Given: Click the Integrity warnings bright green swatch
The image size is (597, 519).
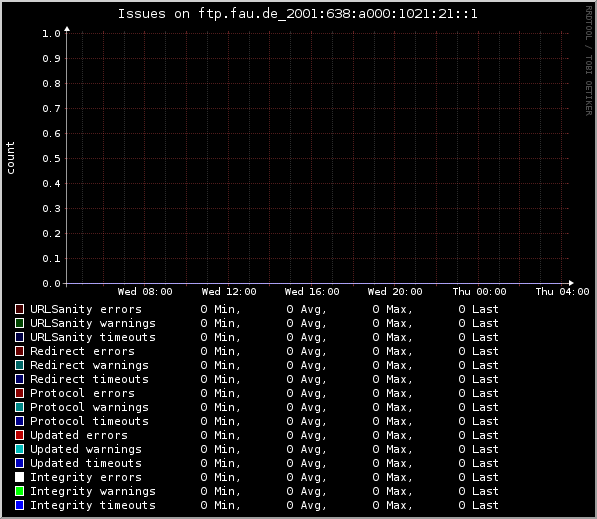Looking at the screenshot, I should pyautogui.click(x=19, y=491).
